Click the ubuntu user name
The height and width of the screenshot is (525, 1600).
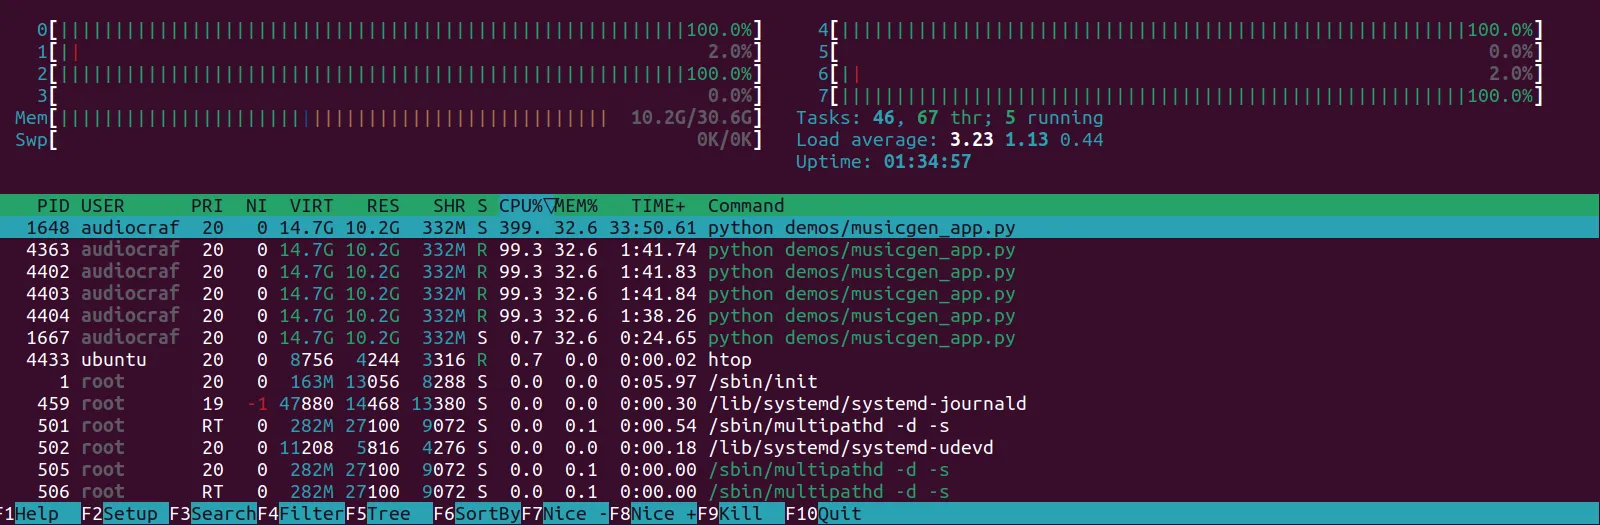pyautogui.click(x=114, y=360)
